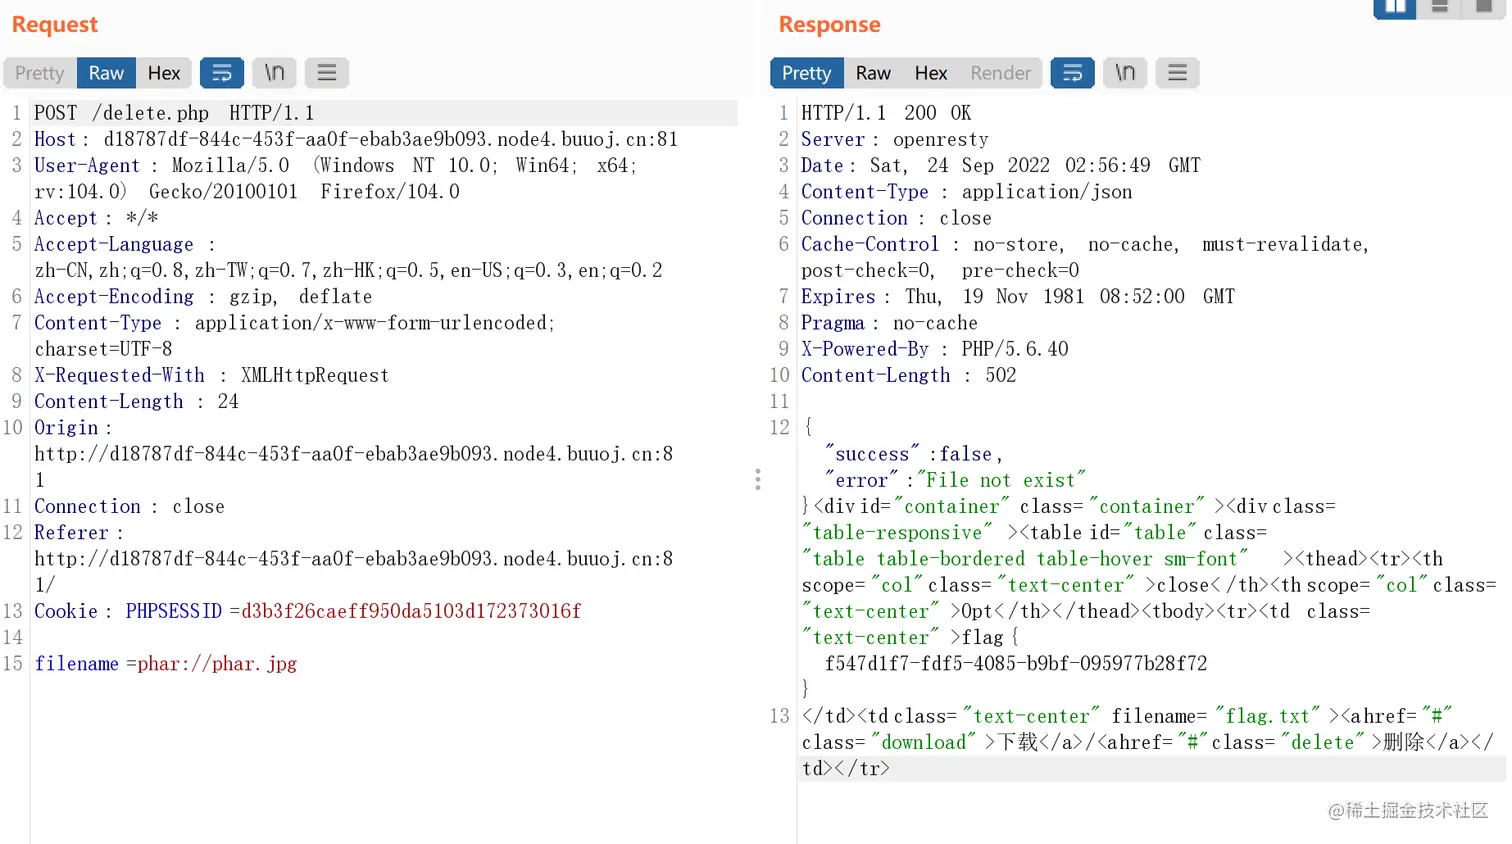Open the Hex tab in Request panel
The width and height of the screenshot is (1512, 844).
coord(164,73)
